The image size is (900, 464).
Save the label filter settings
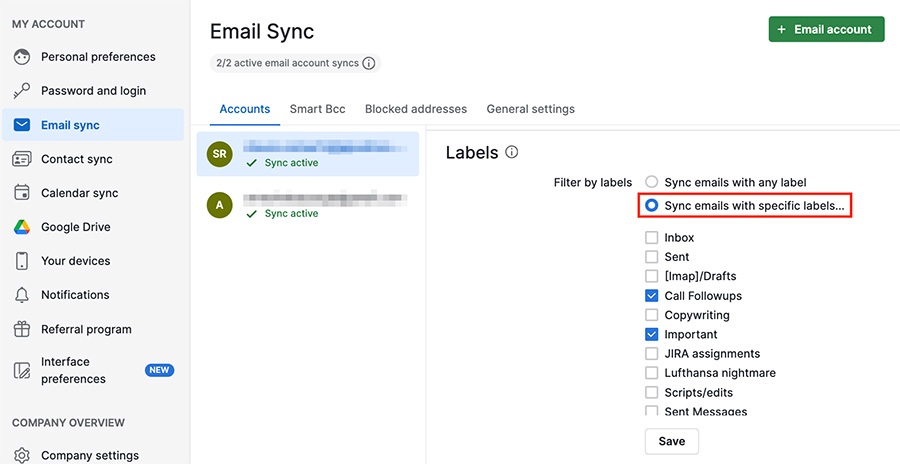[672, 441]
